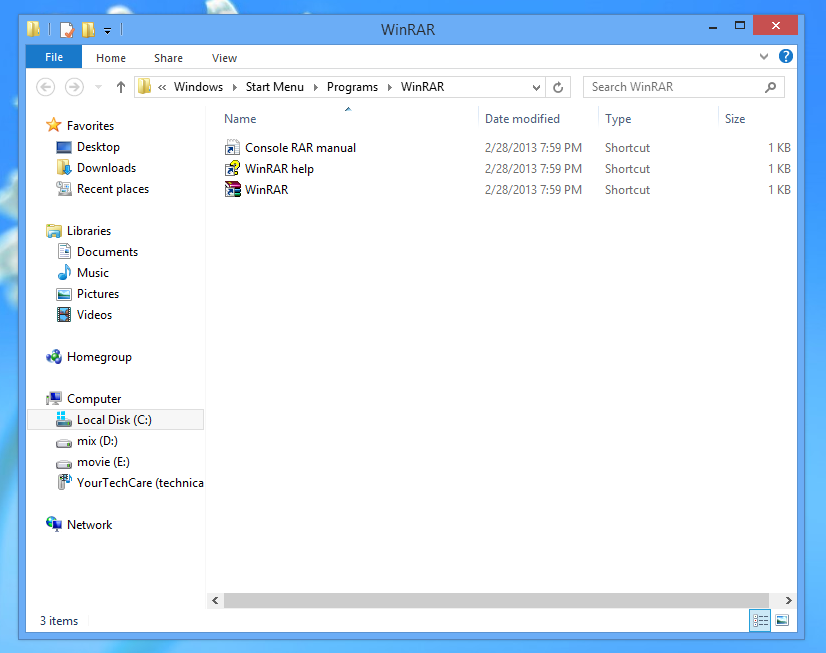The width and height of the screenshot is (826, 653).
Task: Click the Properties icon in quick access toolbar
Action: click(67, 29)
